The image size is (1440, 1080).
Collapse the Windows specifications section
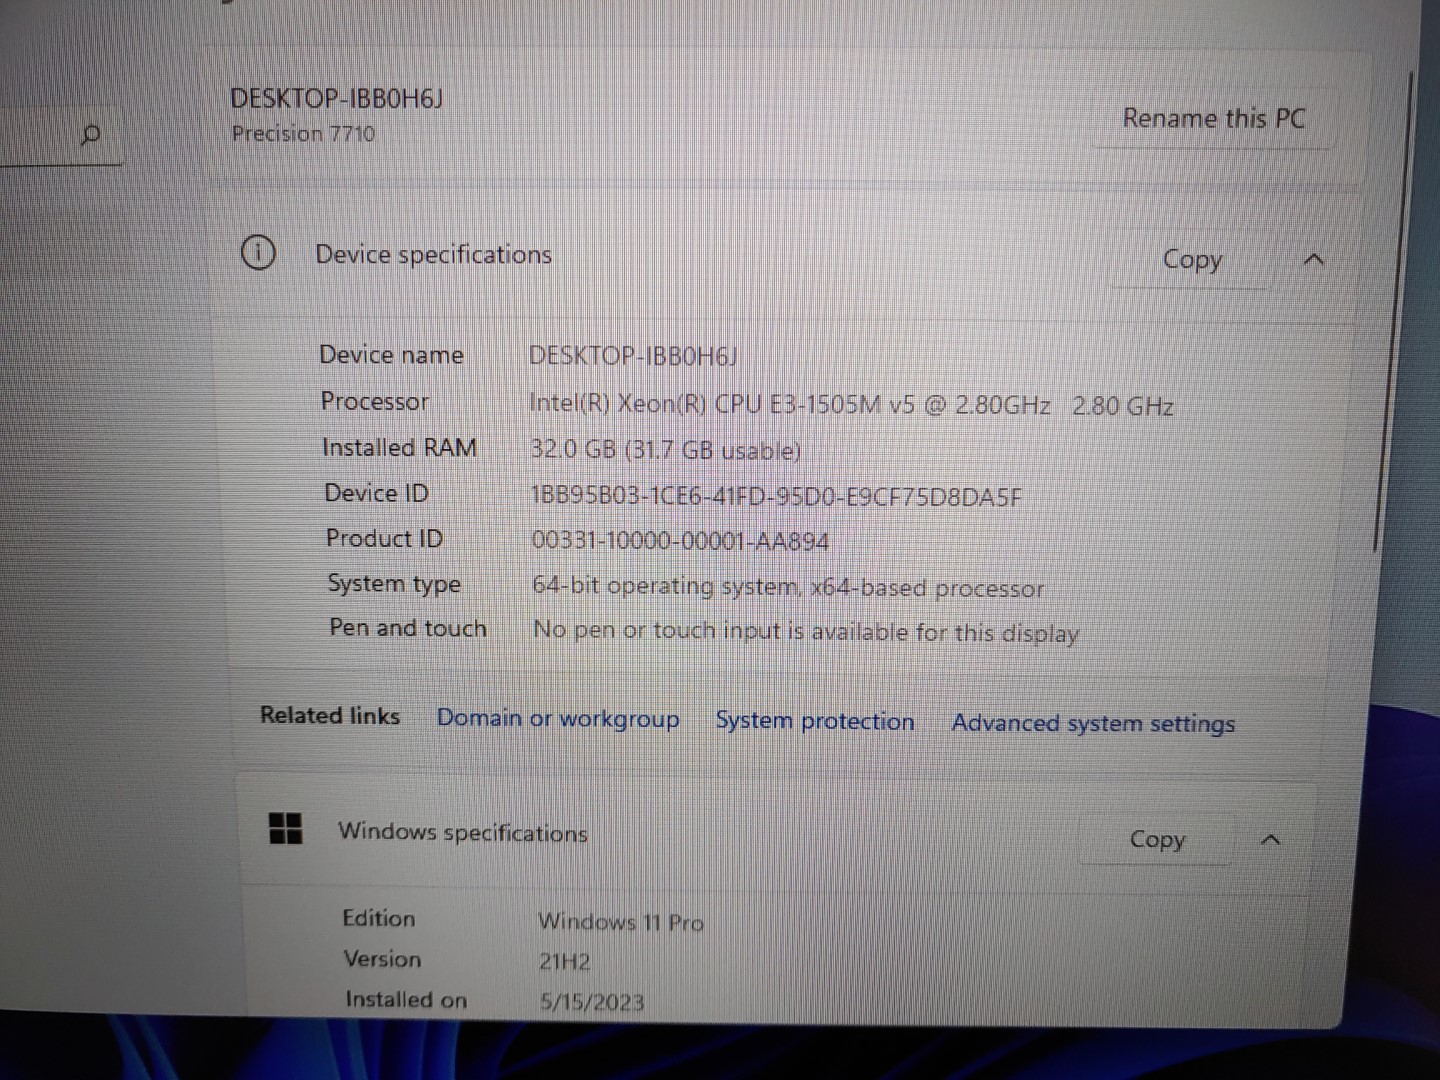[1270, 840]
